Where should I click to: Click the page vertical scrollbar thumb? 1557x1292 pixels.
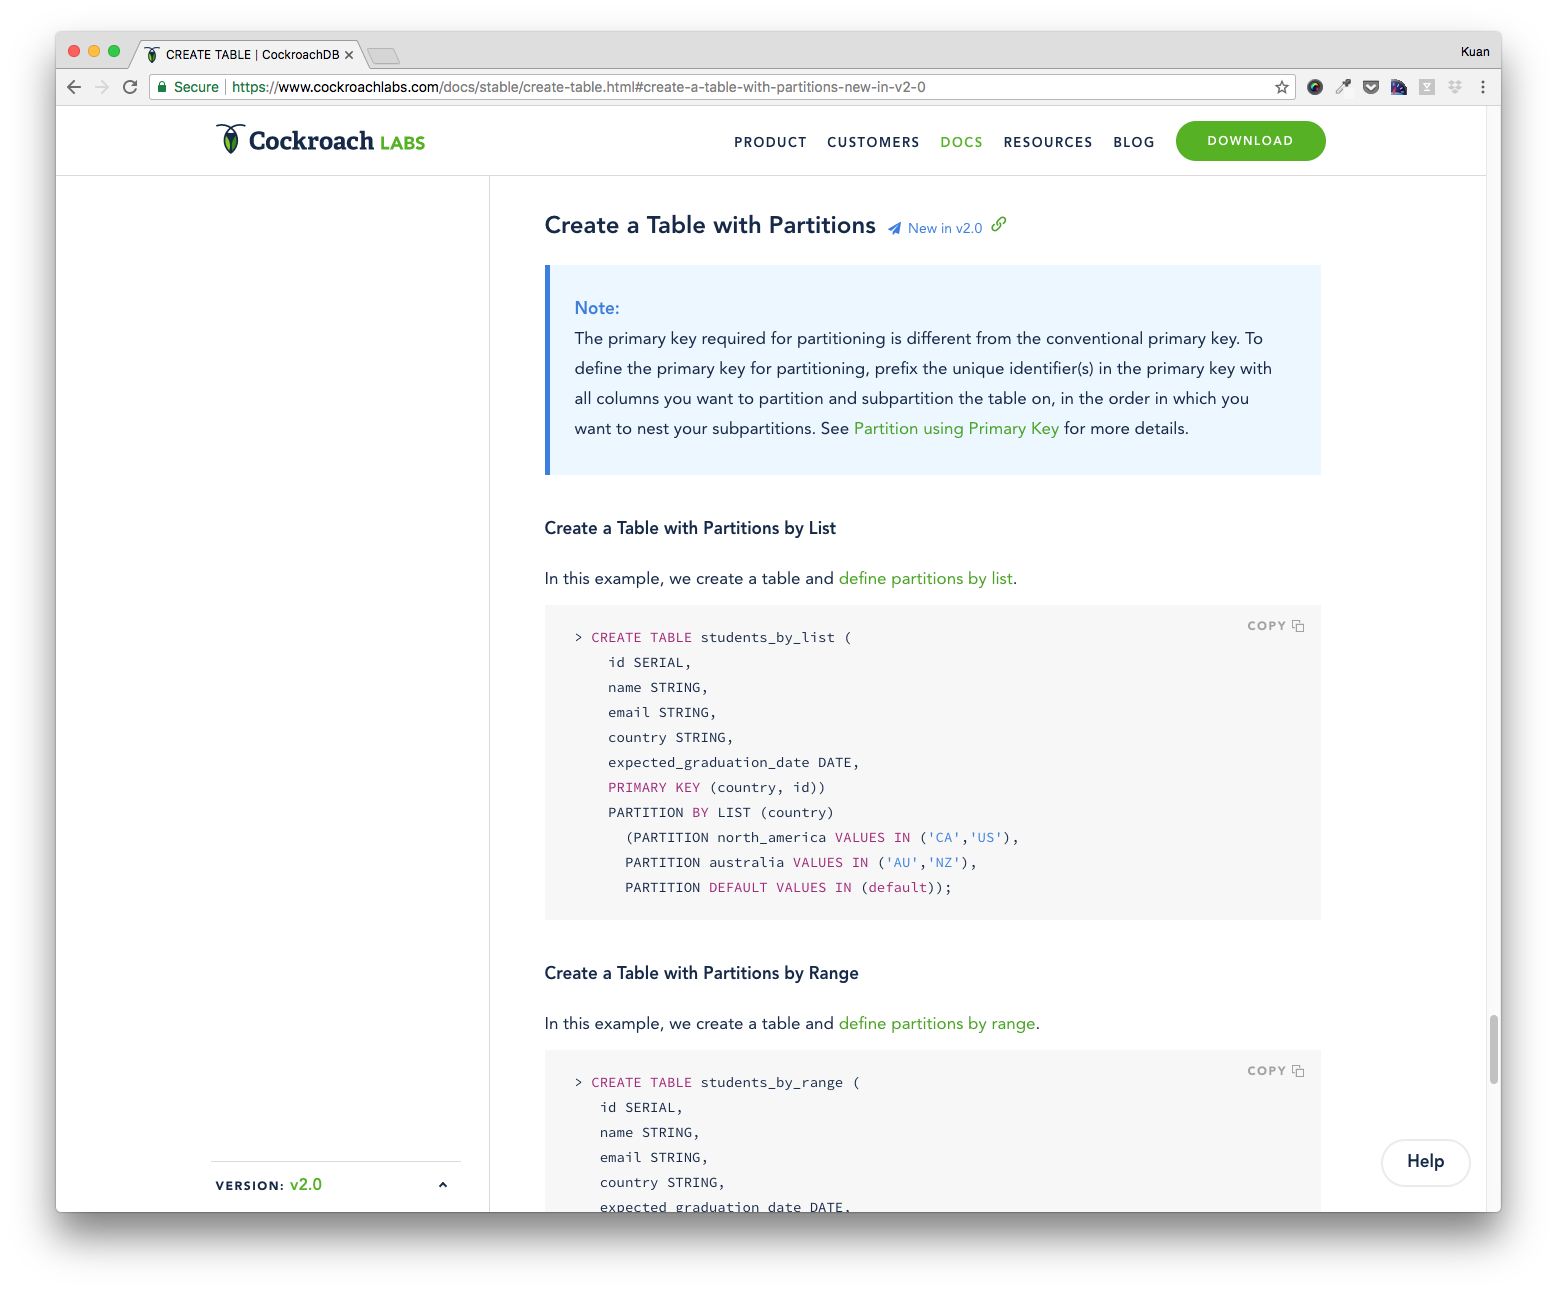pyautogui.click(x=1493, y=1049)
